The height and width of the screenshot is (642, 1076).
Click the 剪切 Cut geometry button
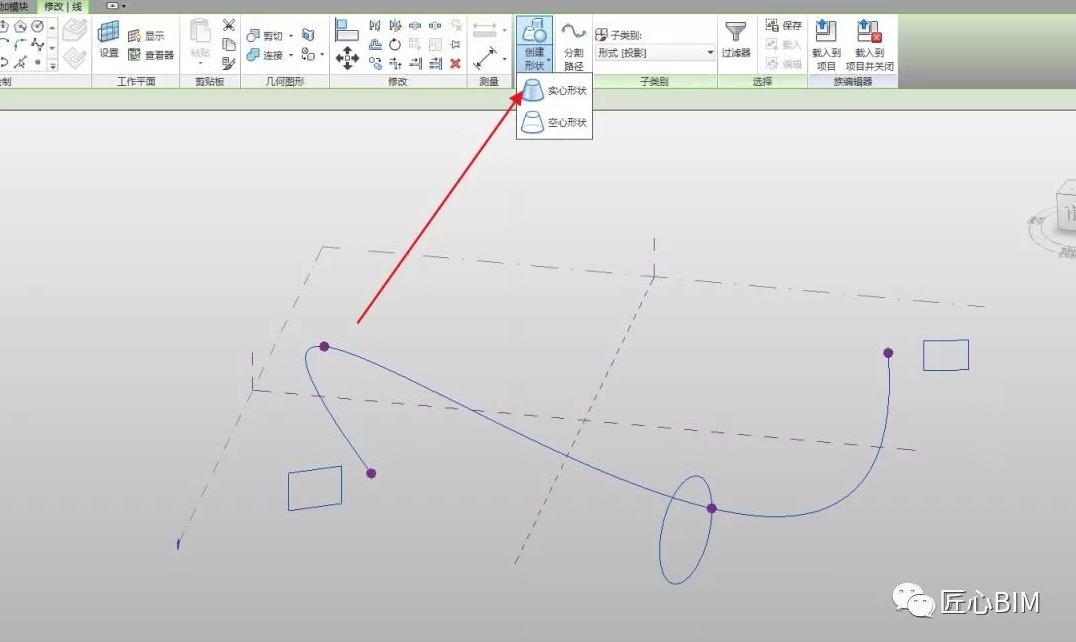265,35
